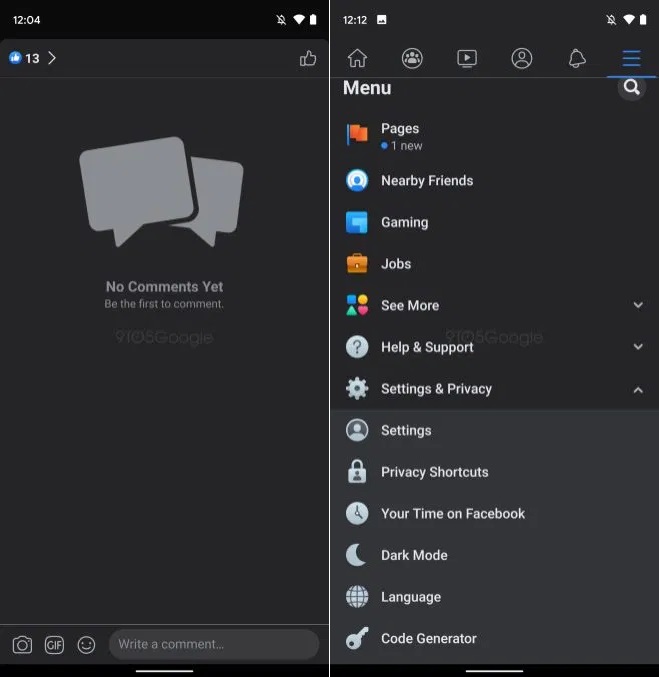
Task: Tap the Privacy Shortcuts lock icon
Action: pyautogui.click(x=357, y=471)
